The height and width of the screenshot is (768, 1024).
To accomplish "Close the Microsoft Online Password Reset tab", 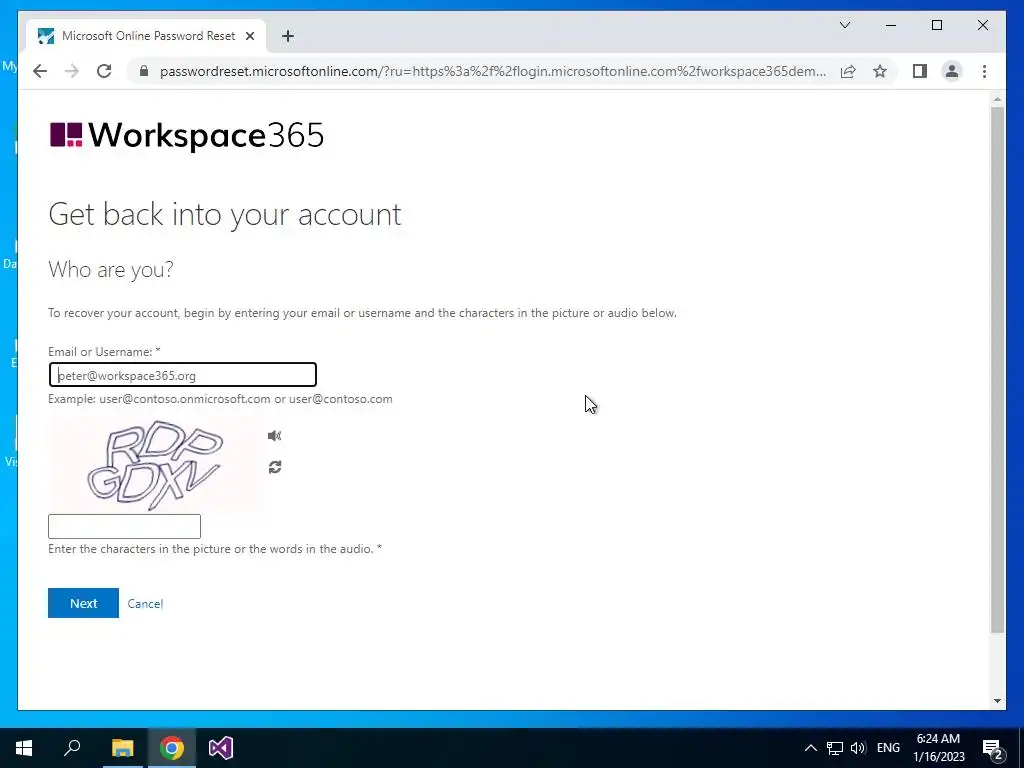I will [249, 36].
